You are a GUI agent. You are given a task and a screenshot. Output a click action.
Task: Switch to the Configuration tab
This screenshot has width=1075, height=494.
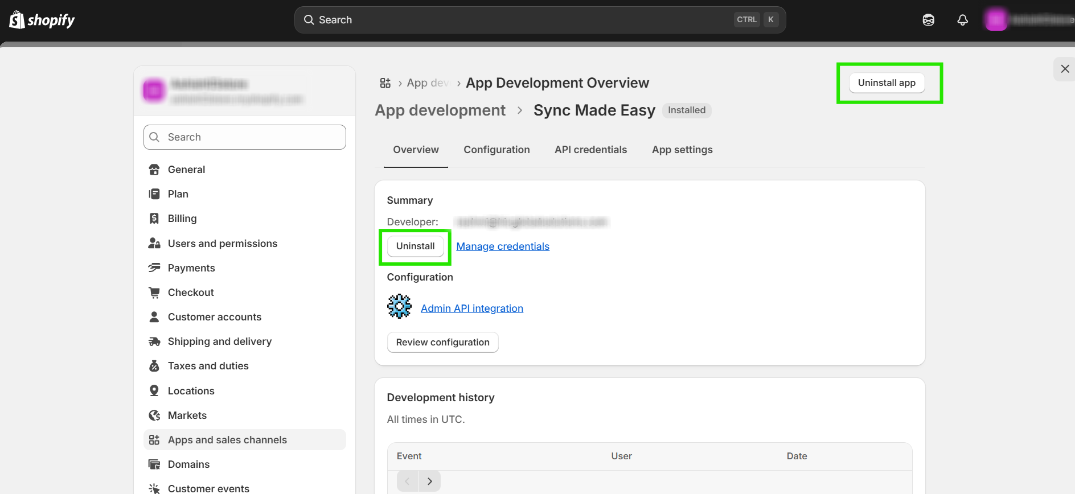[496, 150]
